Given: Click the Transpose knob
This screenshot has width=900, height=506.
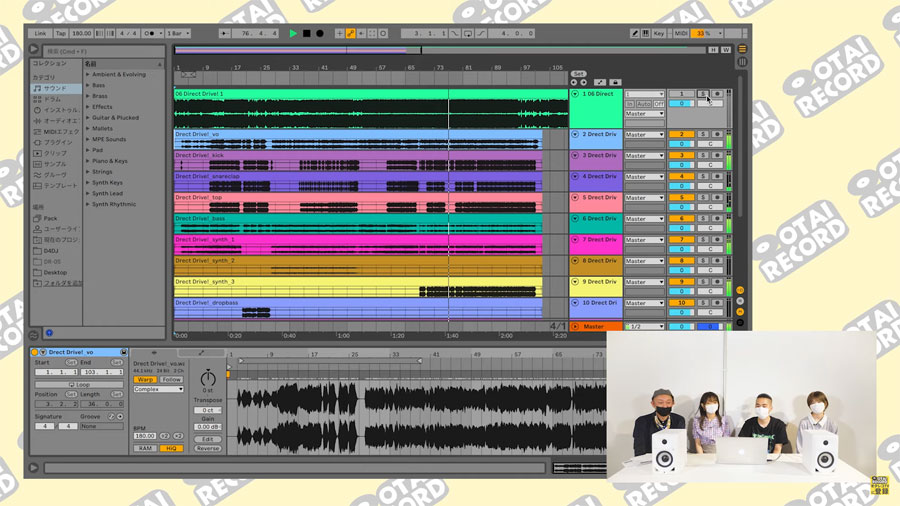Looking at the screenshot, I should 208,378.
